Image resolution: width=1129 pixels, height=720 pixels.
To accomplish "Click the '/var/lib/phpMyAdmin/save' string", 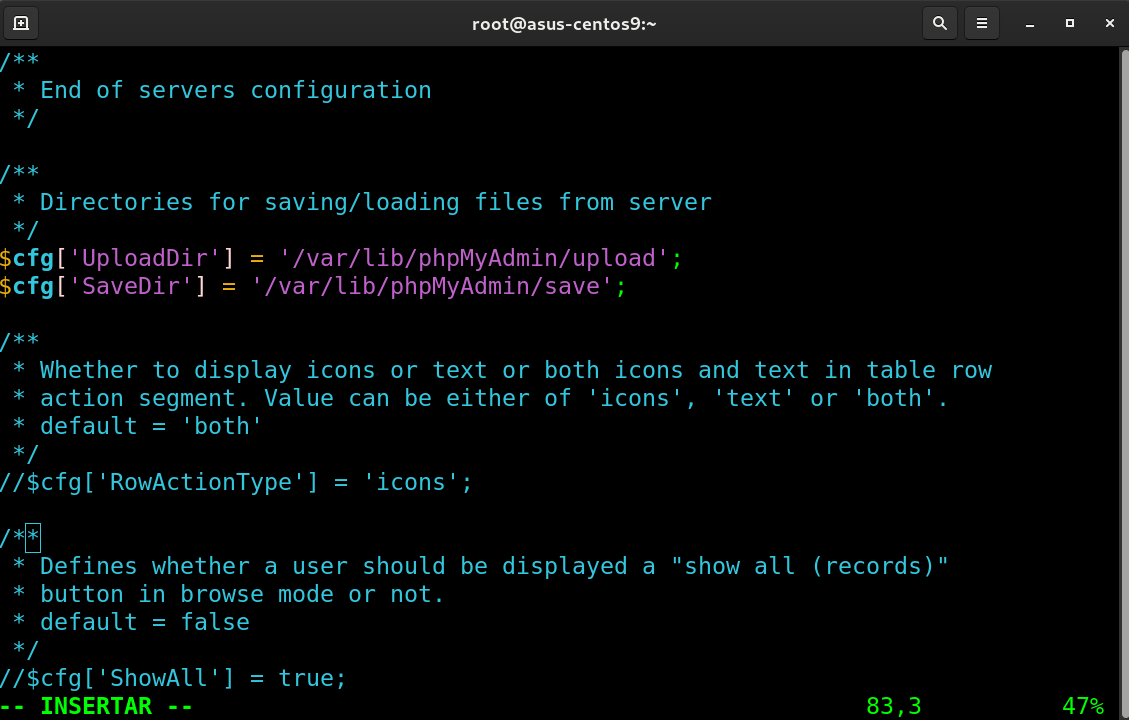I will pos(432,287).
